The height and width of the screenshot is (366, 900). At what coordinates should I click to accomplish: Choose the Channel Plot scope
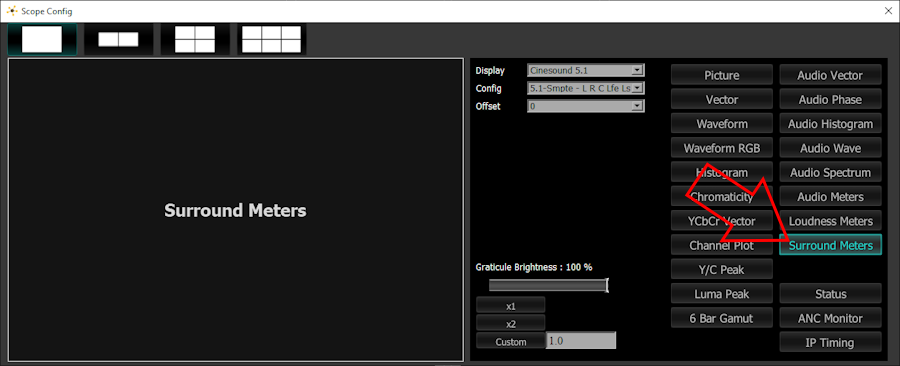[721, 245]
